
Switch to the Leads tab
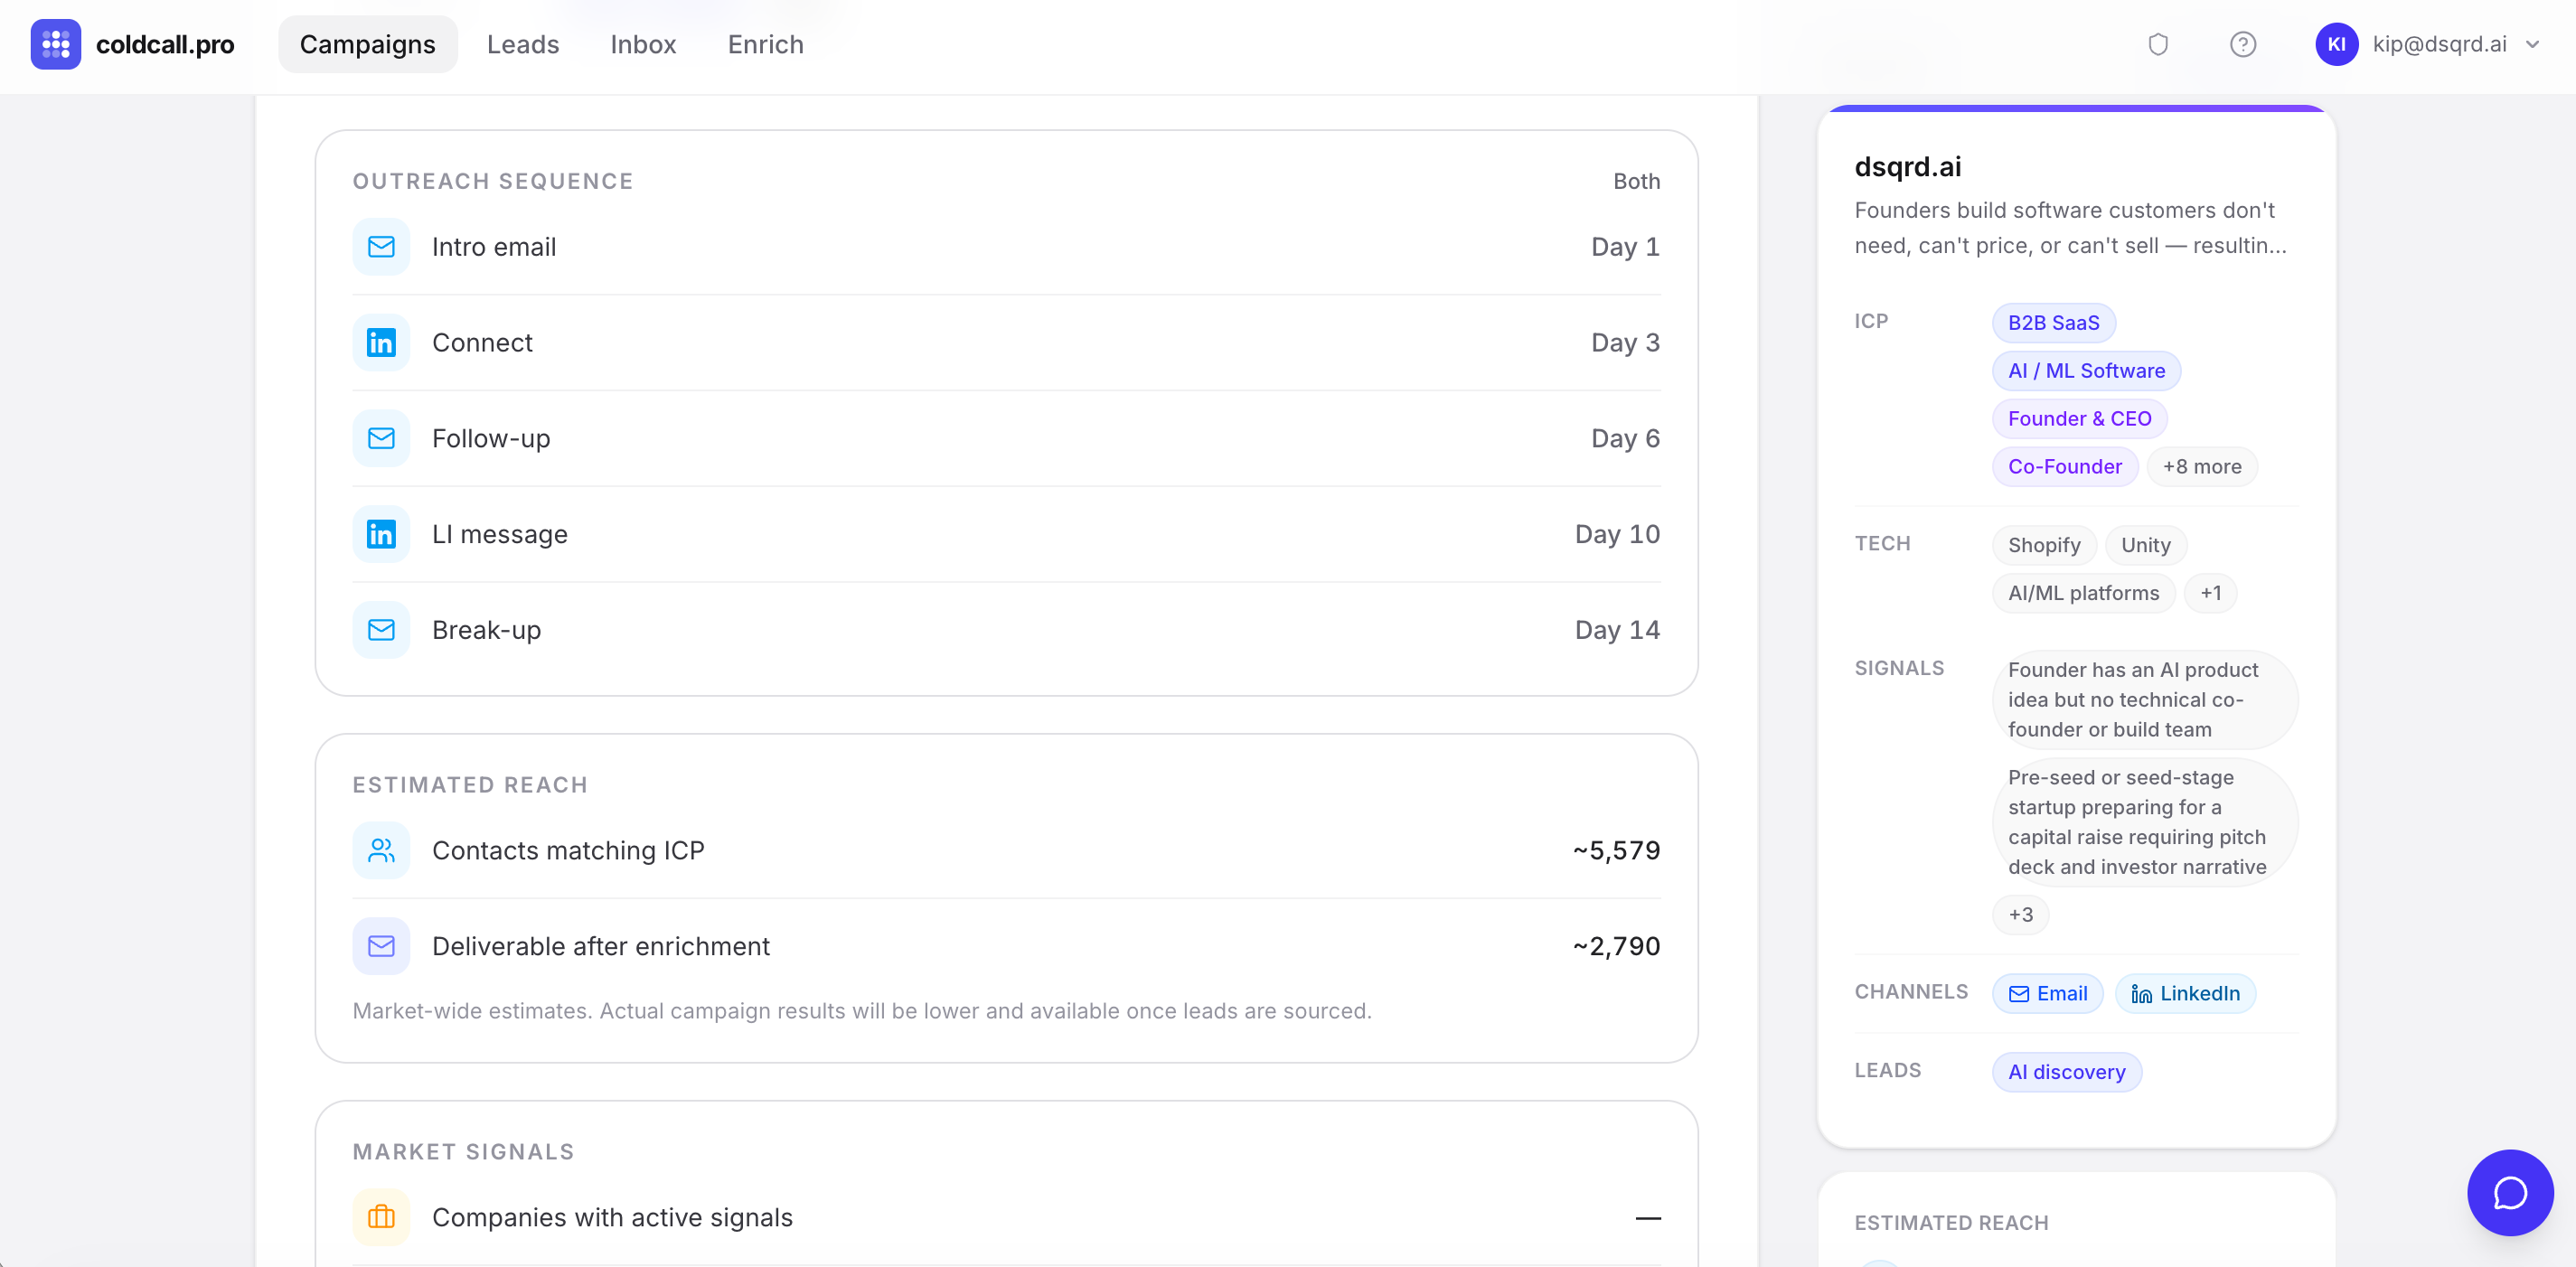pyautogui.click(x=522, y=44)
